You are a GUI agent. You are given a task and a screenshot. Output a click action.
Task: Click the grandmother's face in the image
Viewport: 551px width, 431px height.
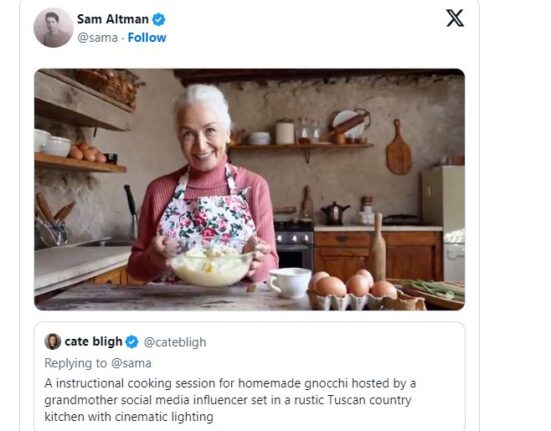point(201,136)
